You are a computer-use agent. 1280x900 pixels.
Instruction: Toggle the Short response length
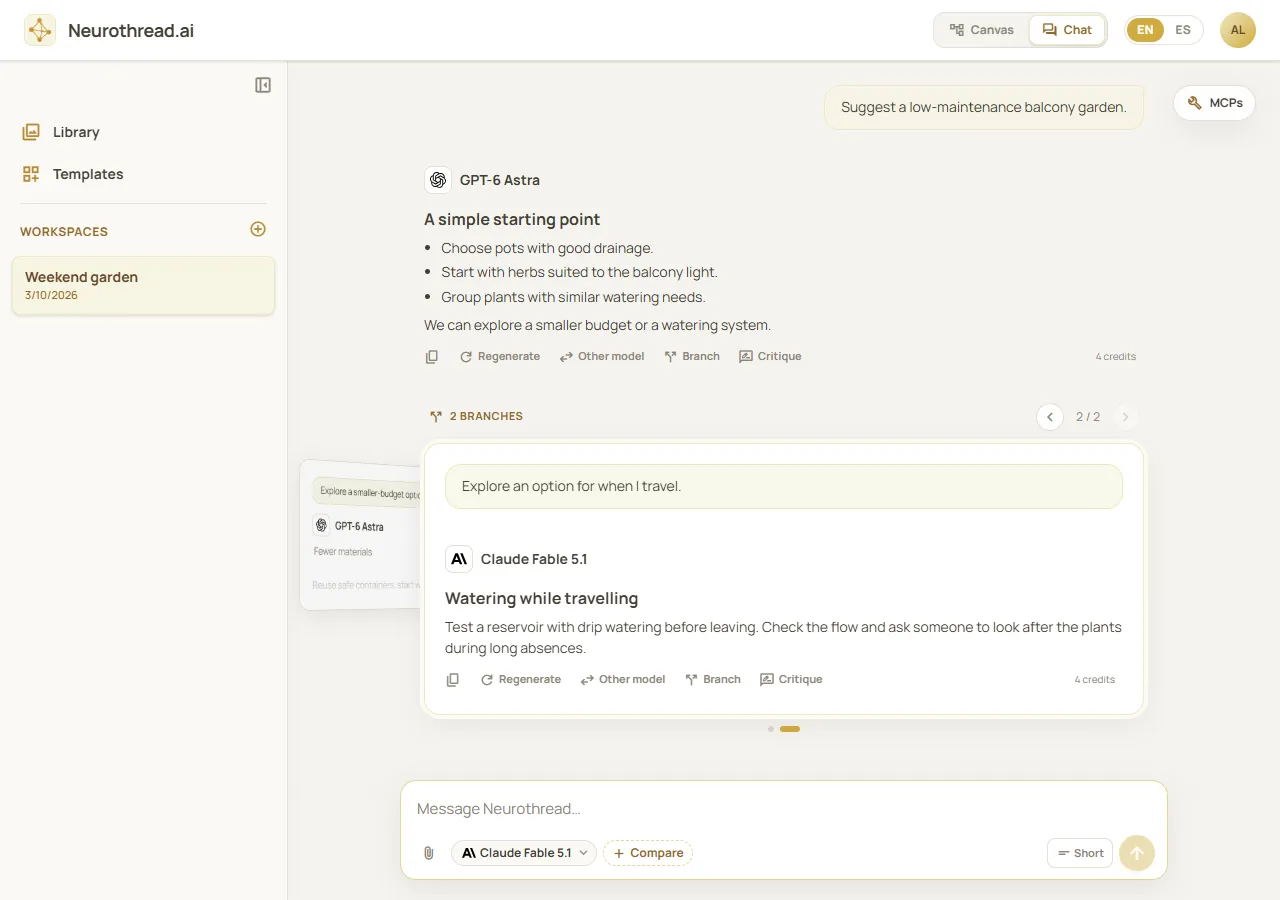[1080, 853]
